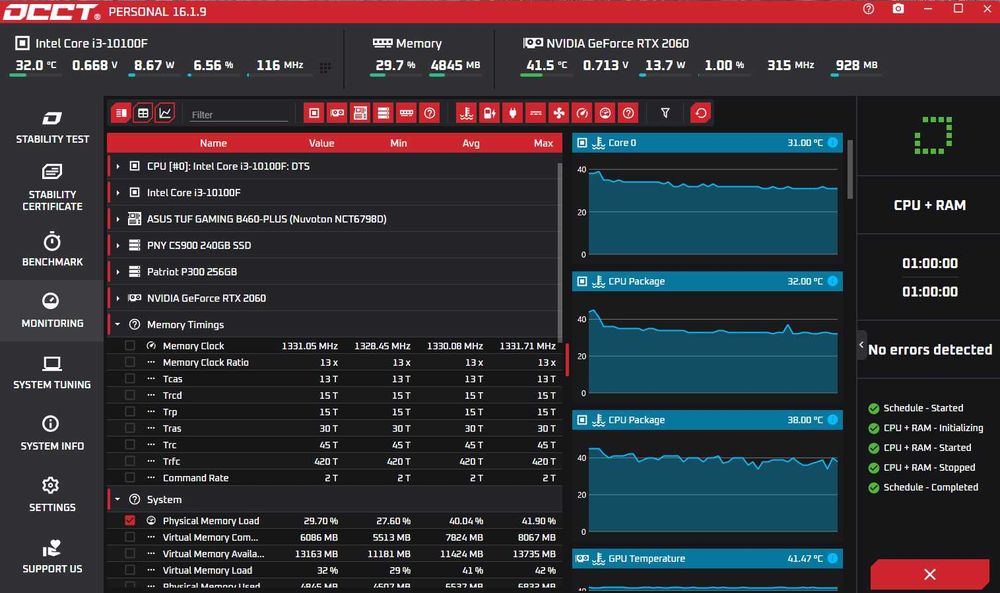Toggle the memory sensor filter icon

[x=406, y=113]
